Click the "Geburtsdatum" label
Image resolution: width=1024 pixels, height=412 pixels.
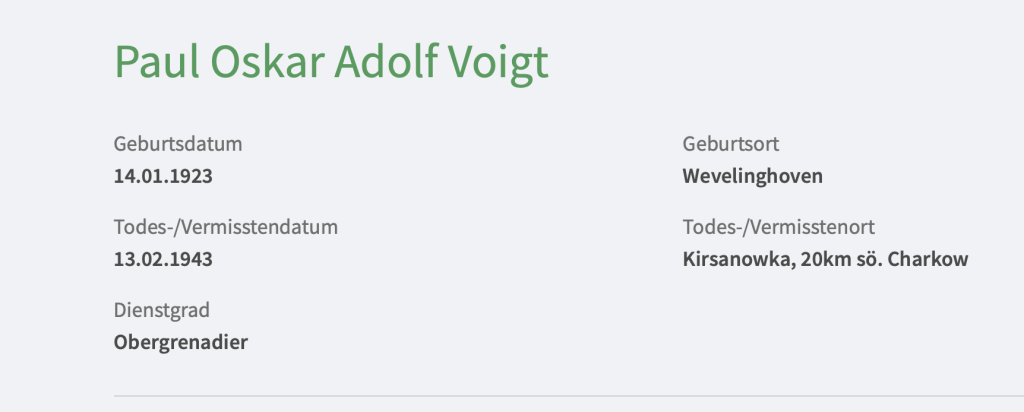[x=178, y=144]
